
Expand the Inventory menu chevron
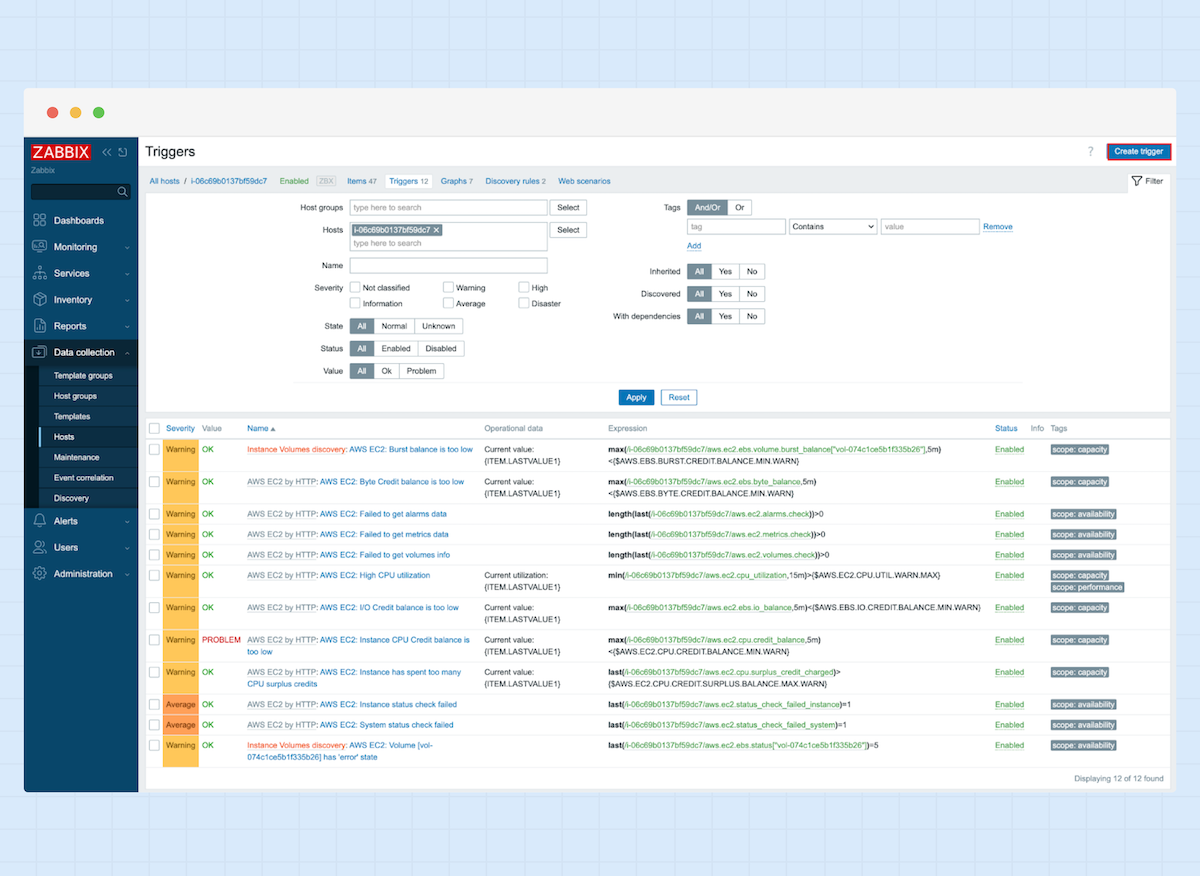click(x=127, y=300)
